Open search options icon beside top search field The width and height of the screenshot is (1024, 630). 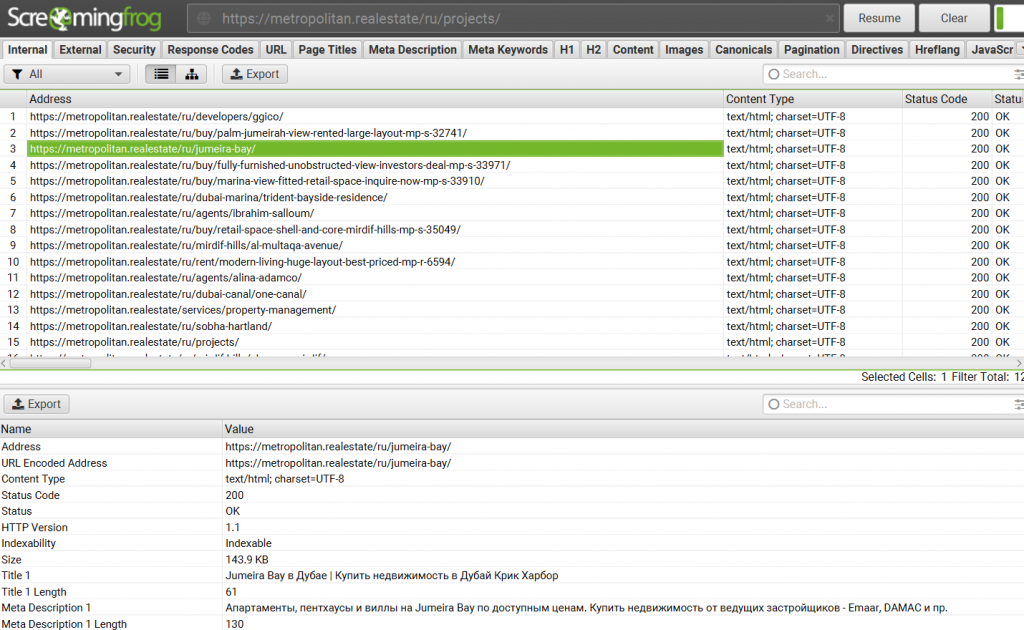[1018, 73]
